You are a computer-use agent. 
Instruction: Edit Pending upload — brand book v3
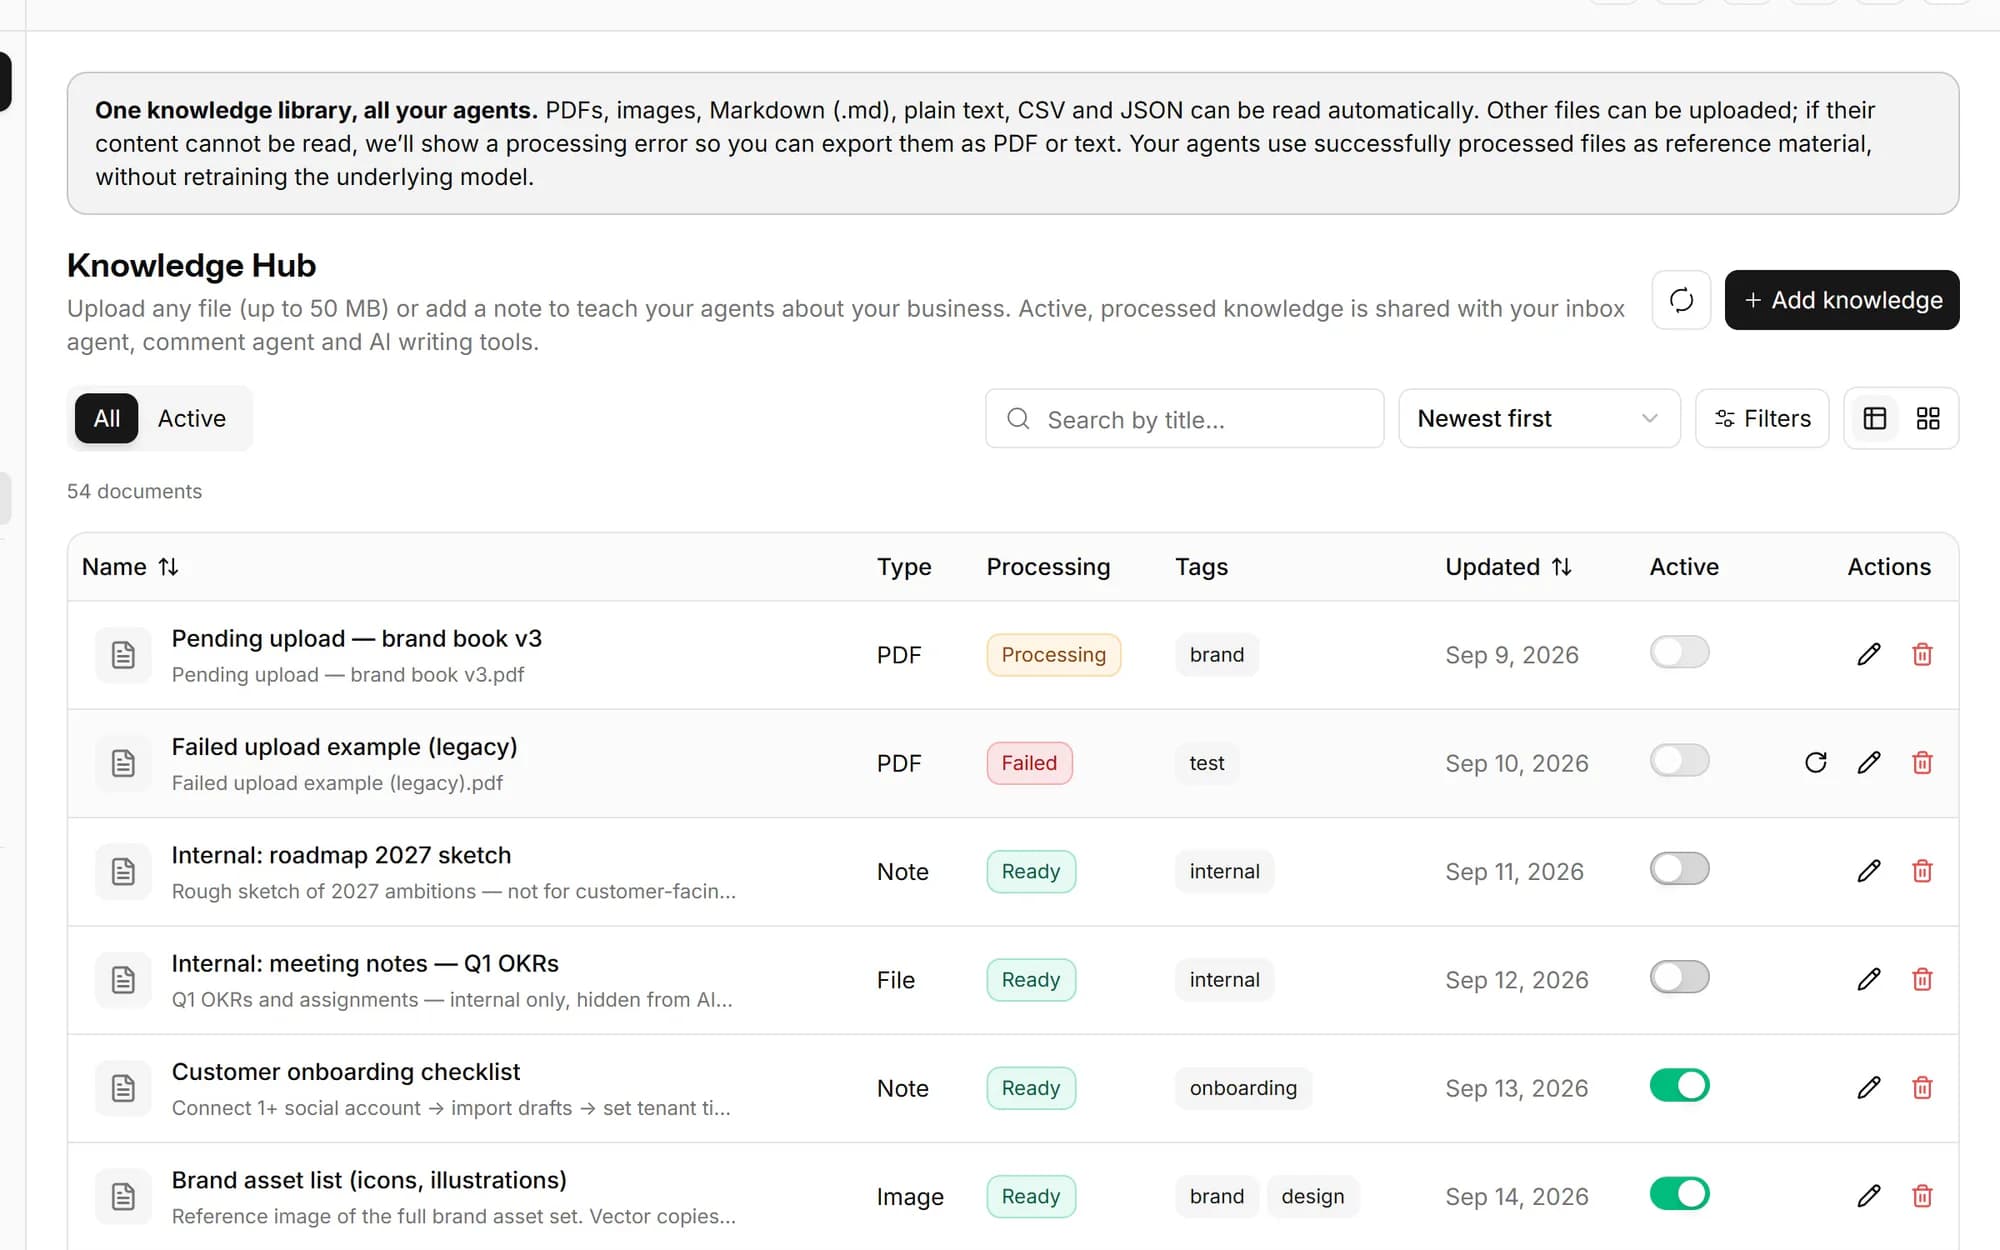click(1869, 655)
